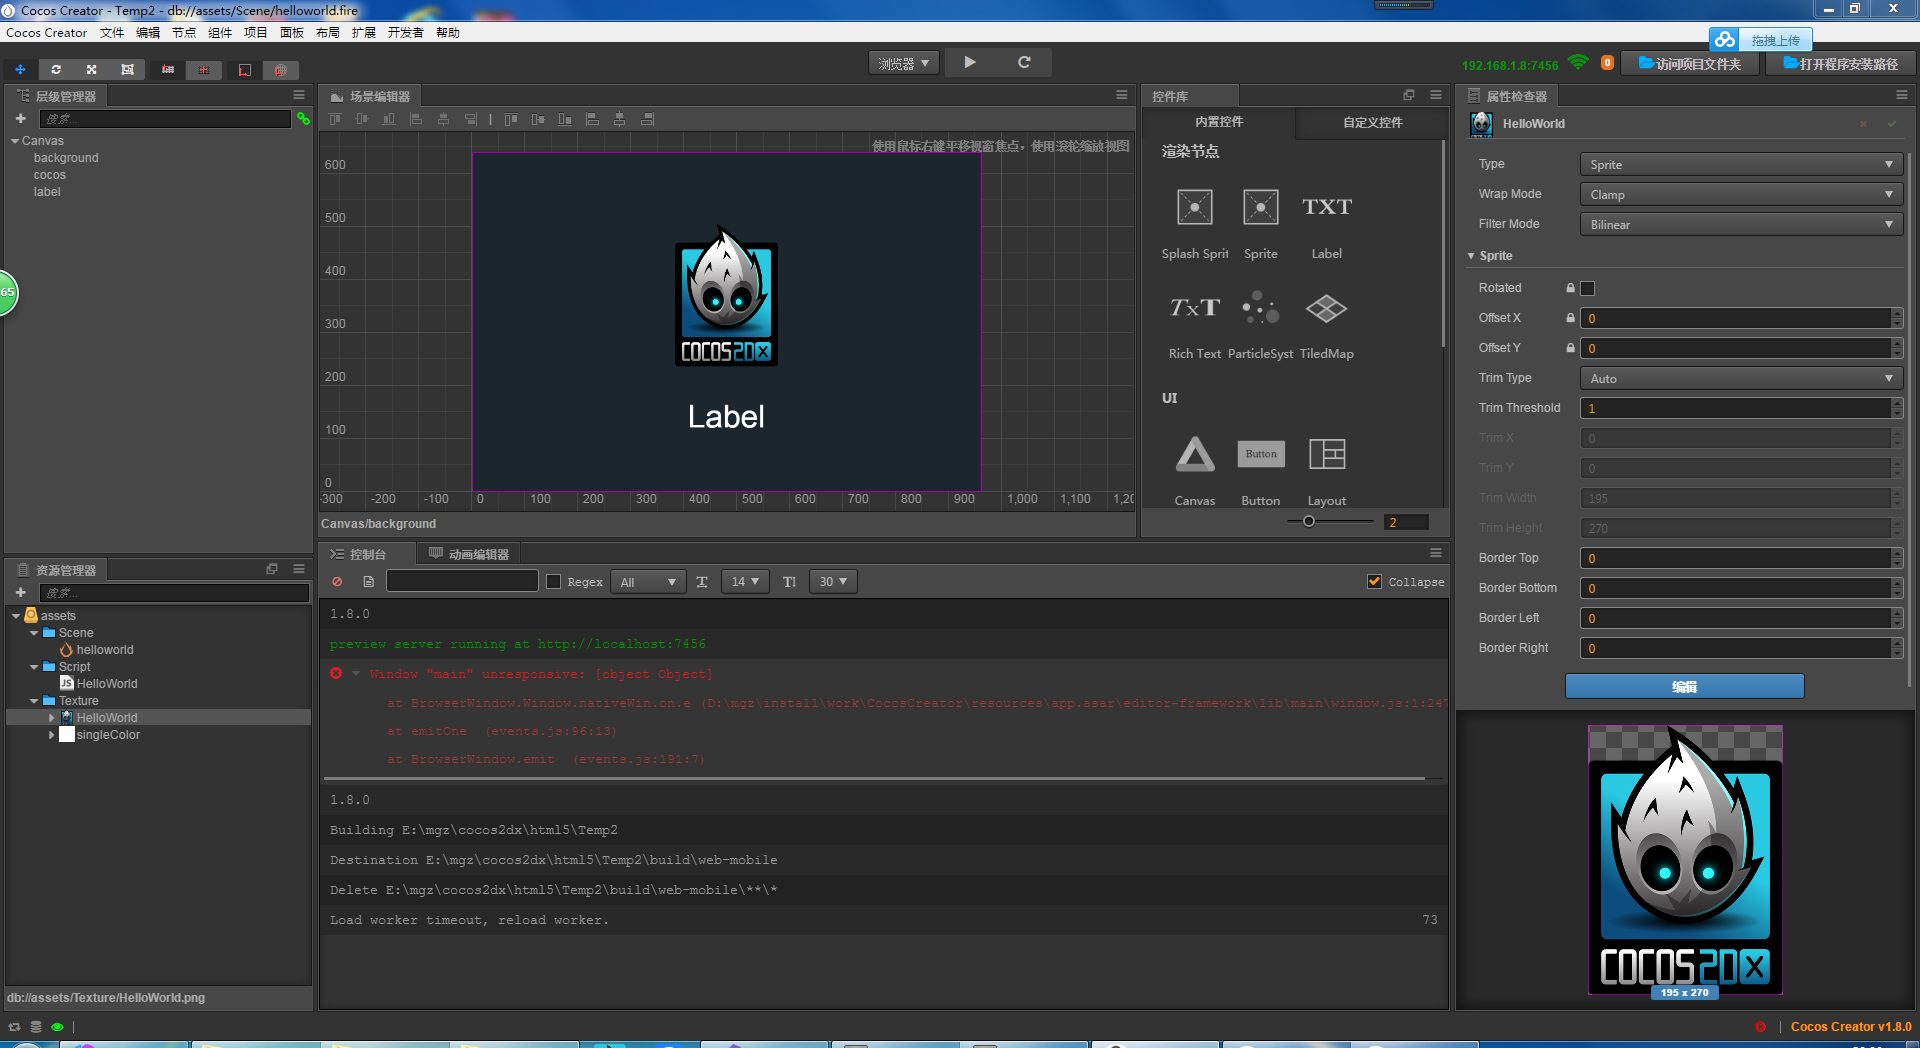Click the refresh preview icon
Screen dimensions: 1920x1048
[1024, 62]
